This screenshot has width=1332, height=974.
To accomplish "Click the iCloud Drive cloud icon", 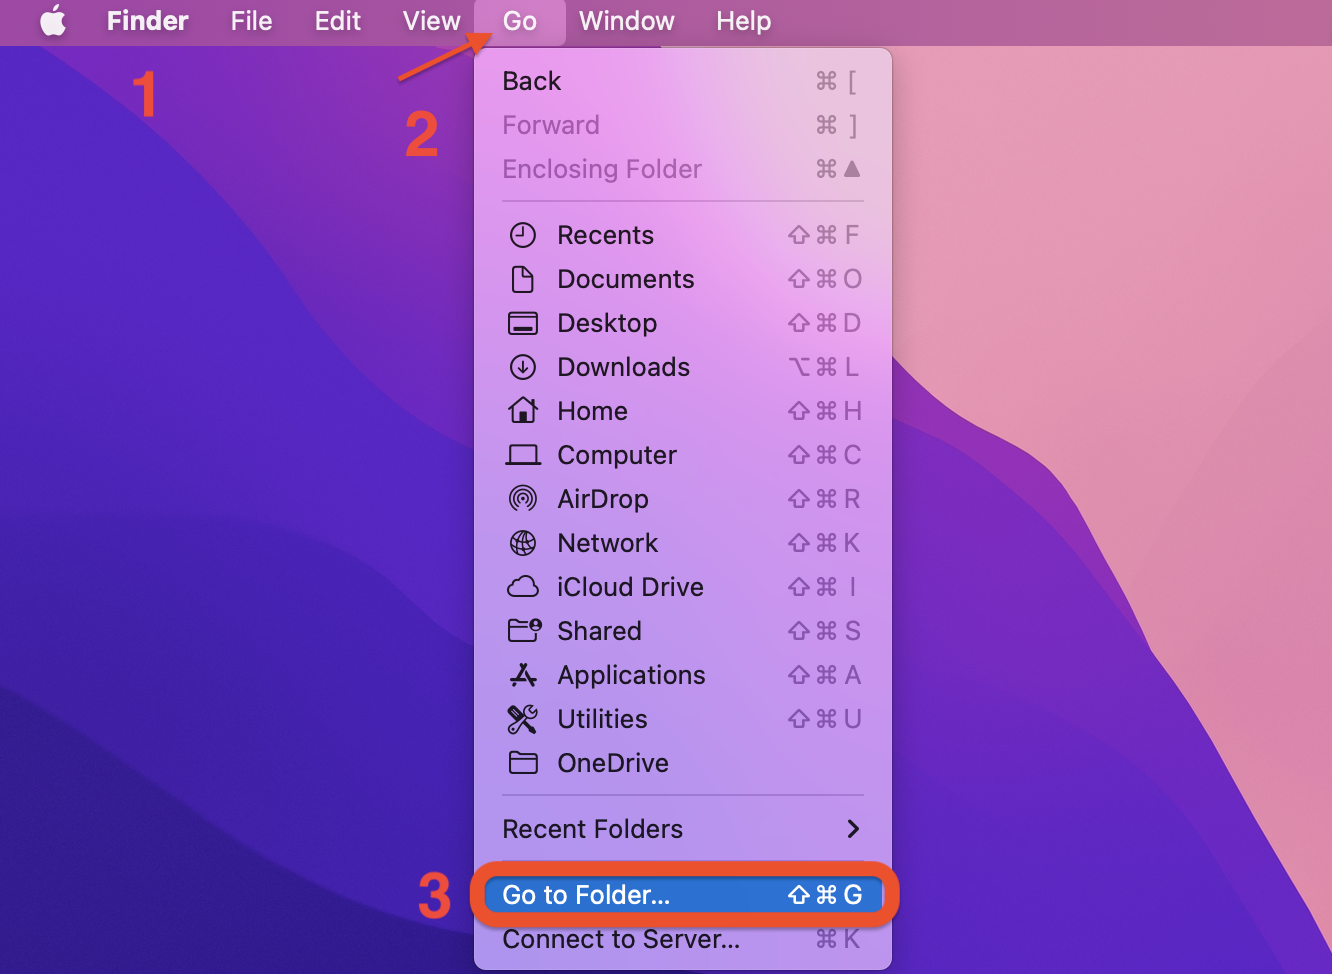I will [523, 587].
